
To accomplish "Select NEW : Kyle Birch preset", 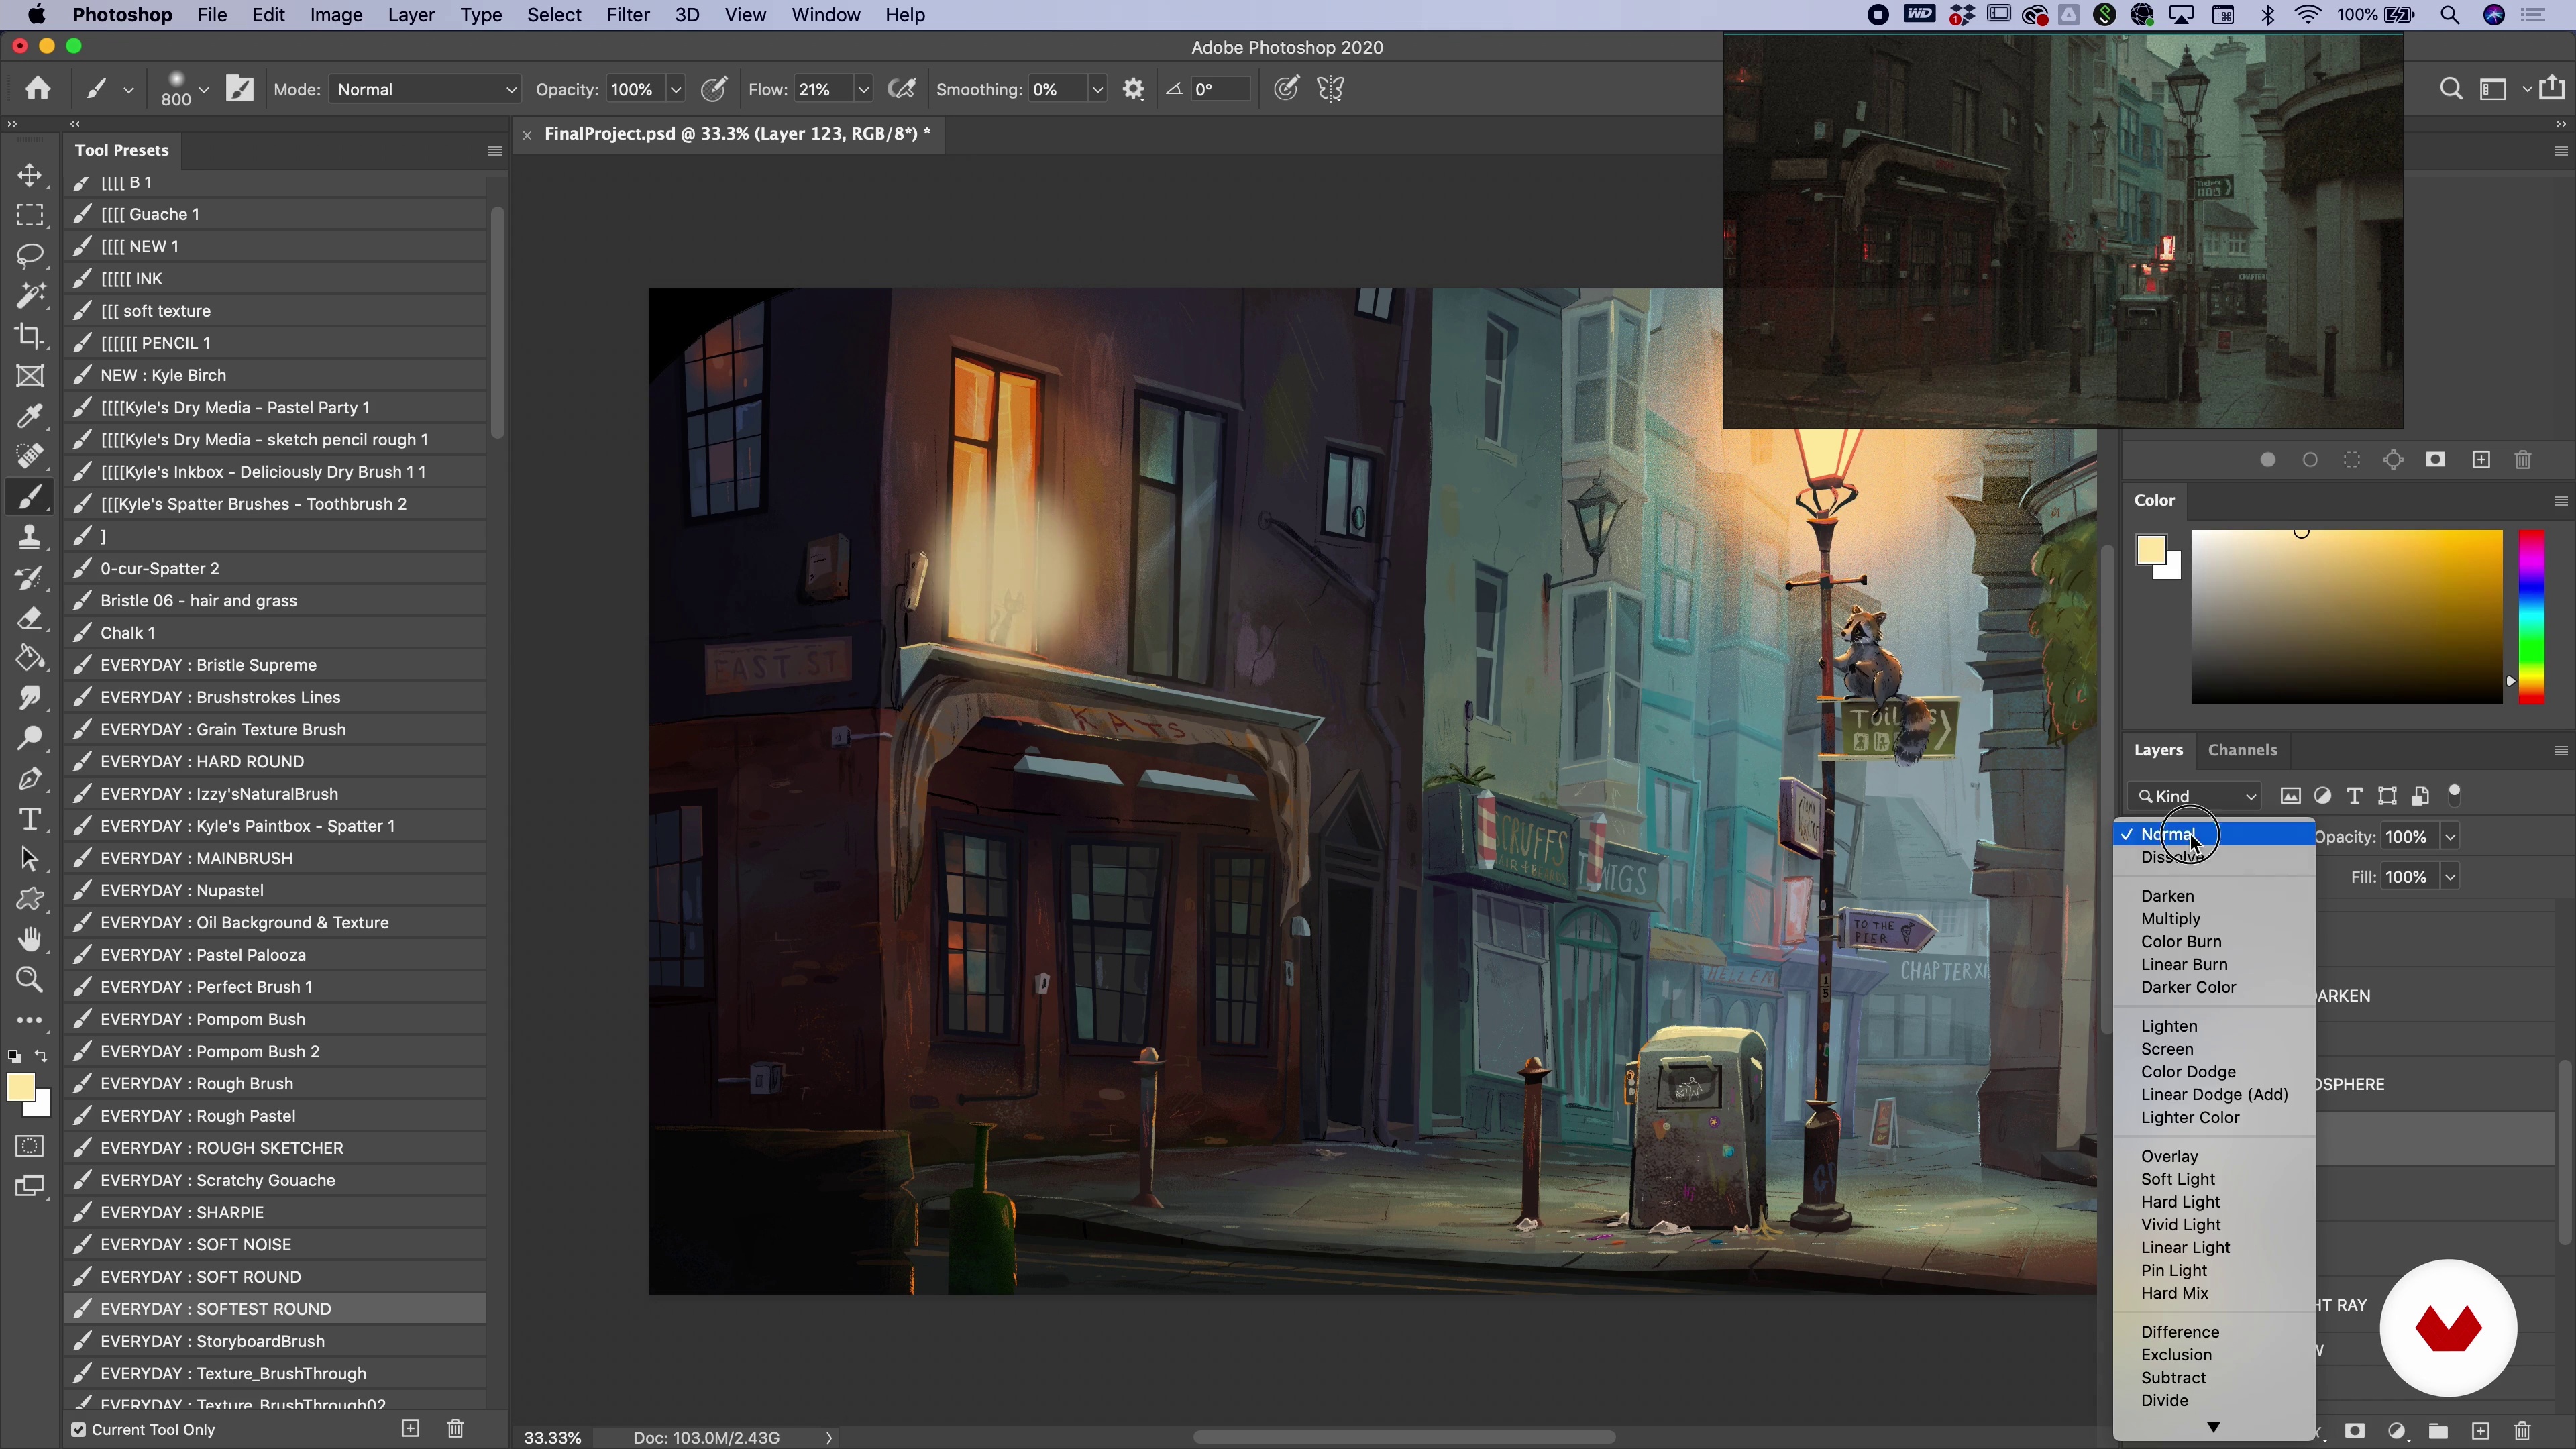I will pyautogui.click(x=276, y=375).
